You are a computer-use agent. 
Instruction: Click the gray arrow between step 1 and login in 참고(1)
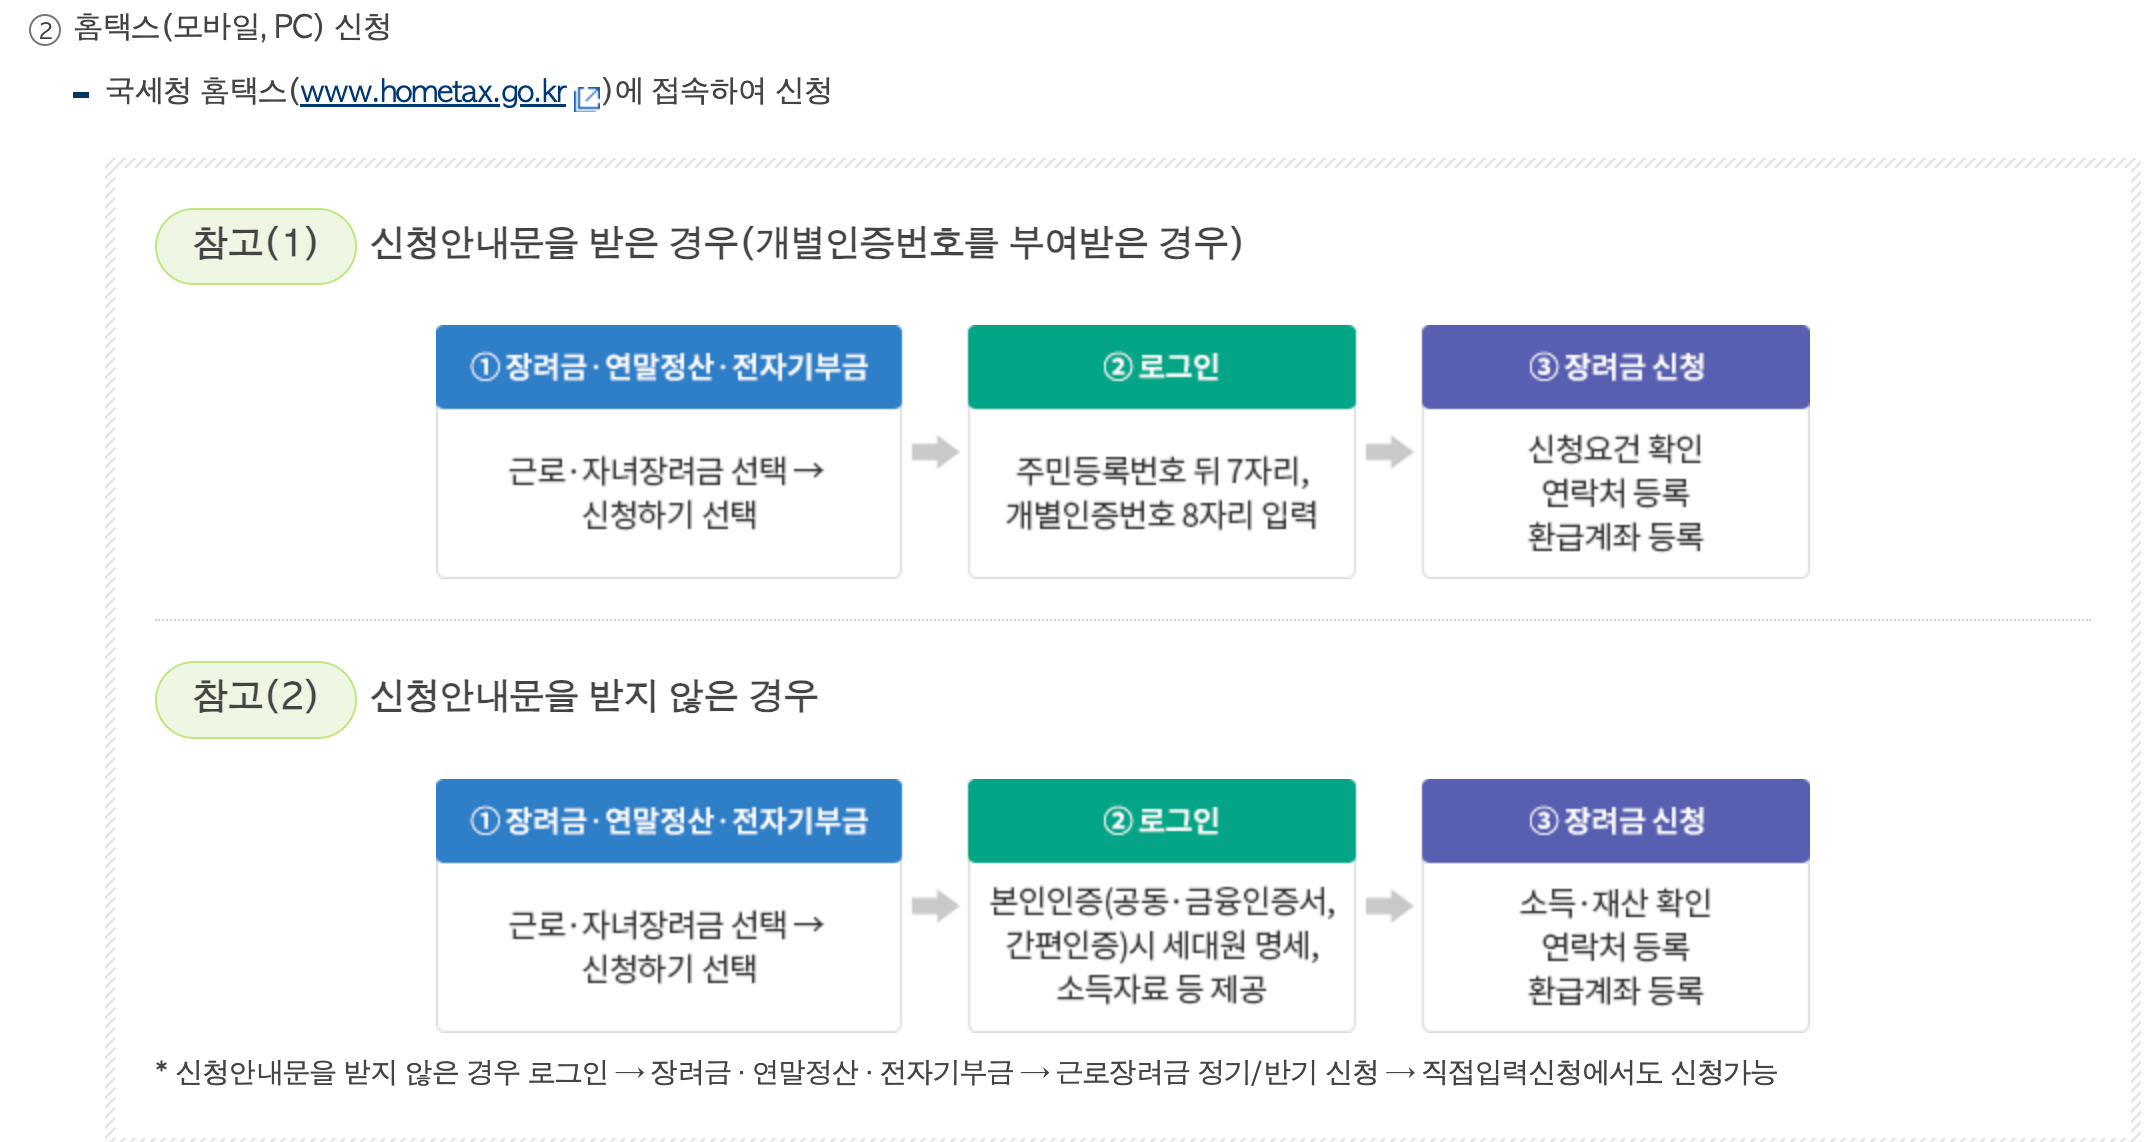935,452
